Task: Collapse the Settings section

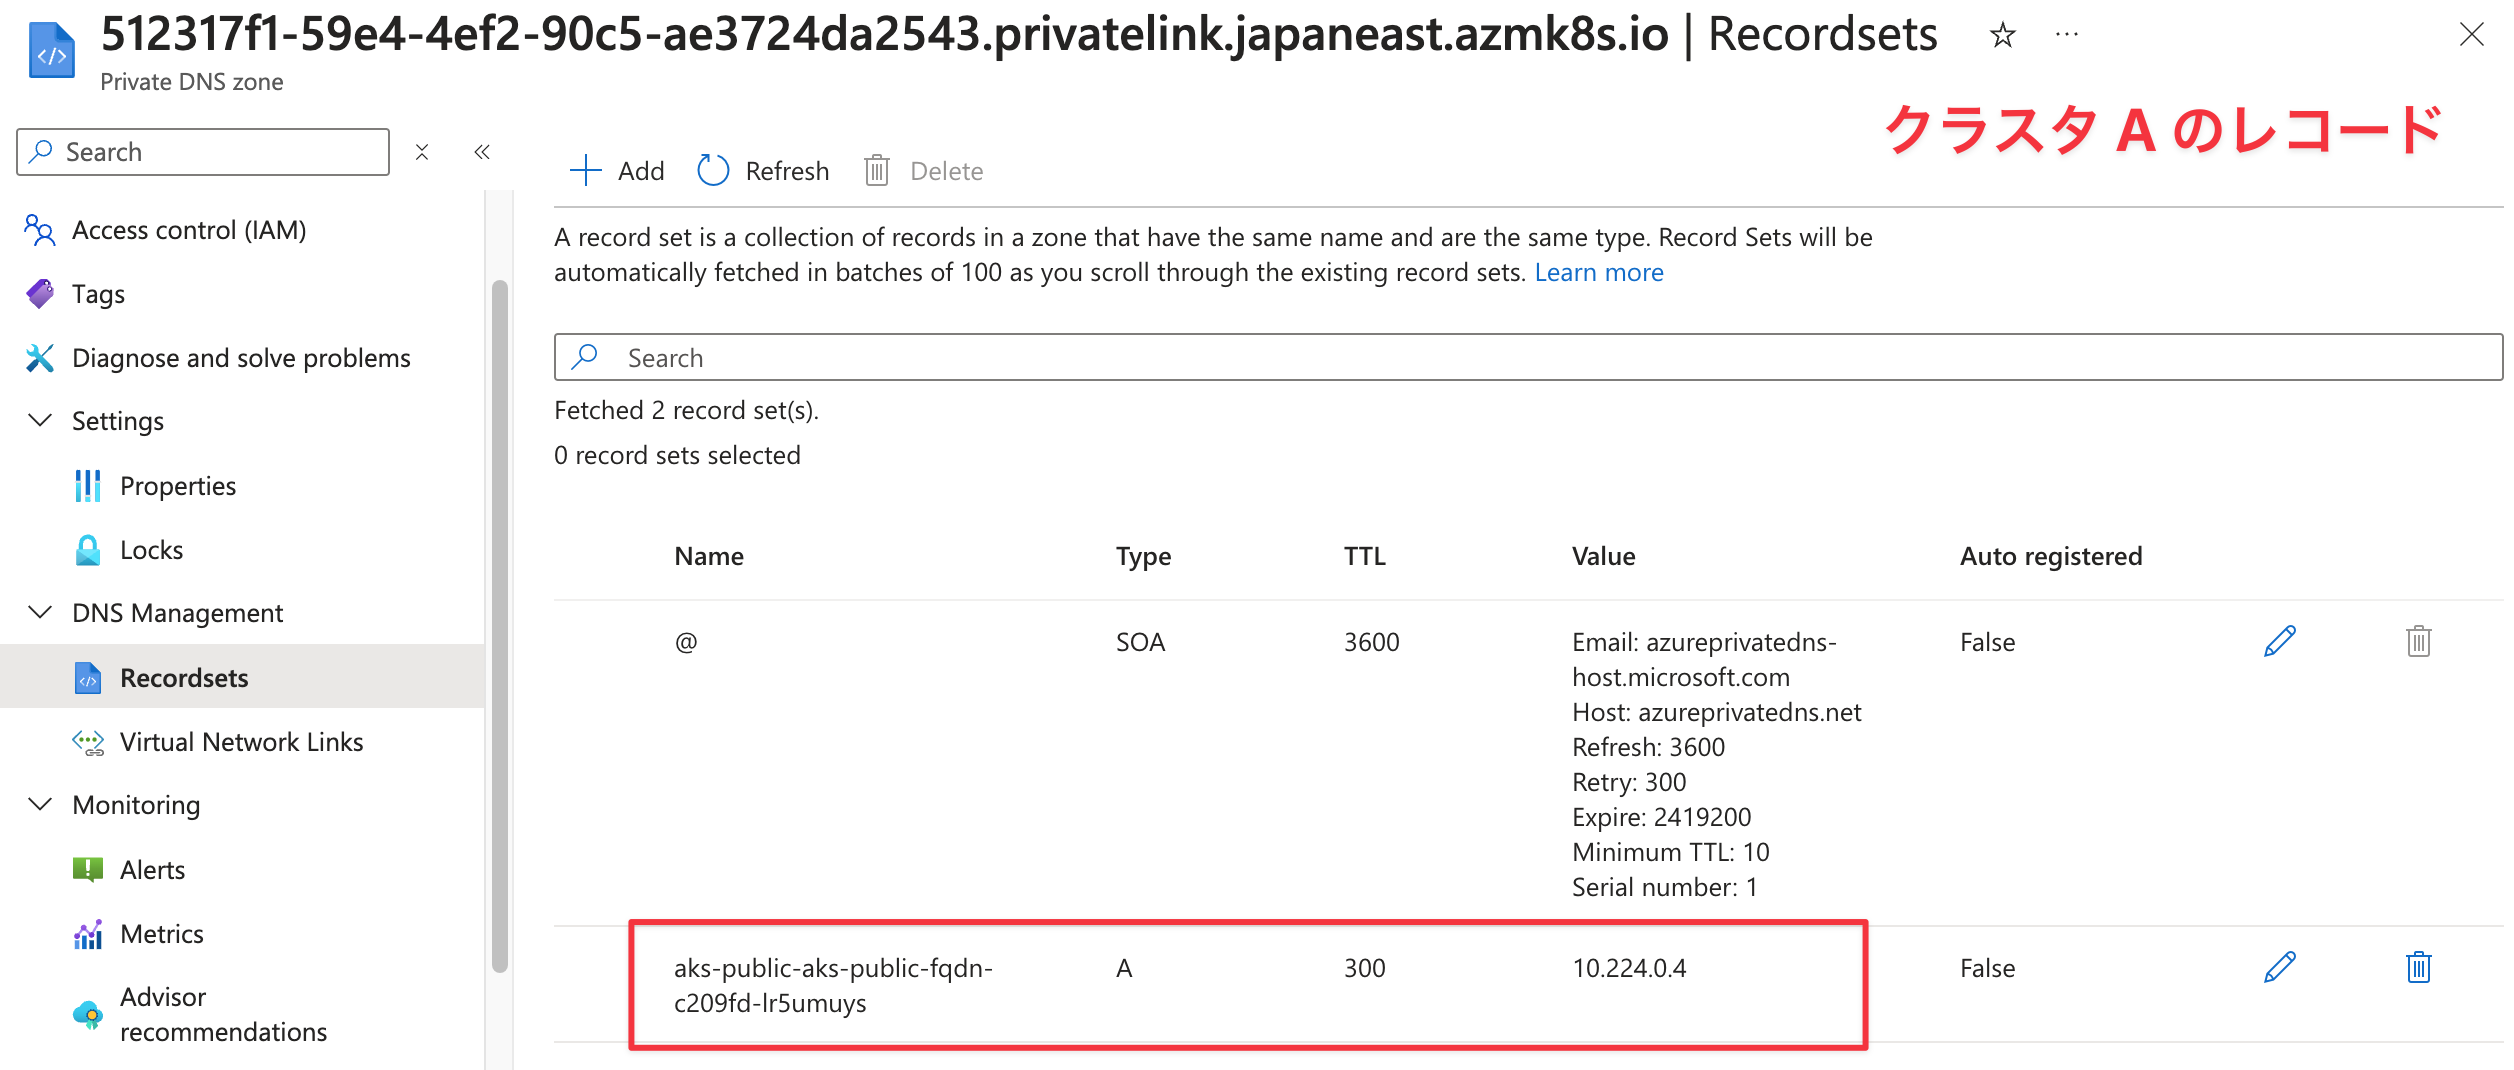Action: [x=40, y=421]
